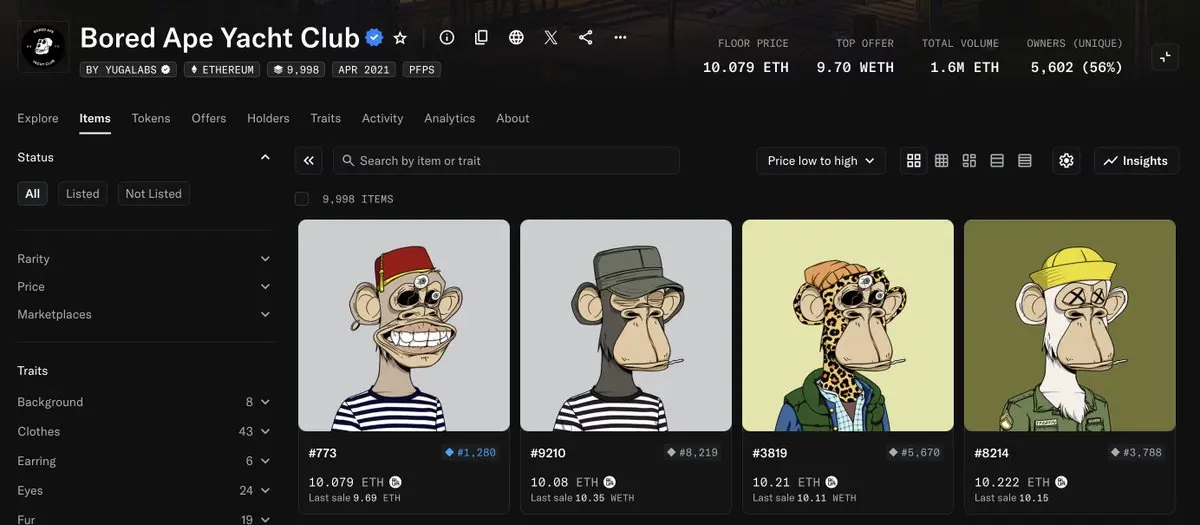Click the rarity rank #8,219 badge on item #9210
Image resolution: width=1200 pixels, height=525 pixels.
692,453
